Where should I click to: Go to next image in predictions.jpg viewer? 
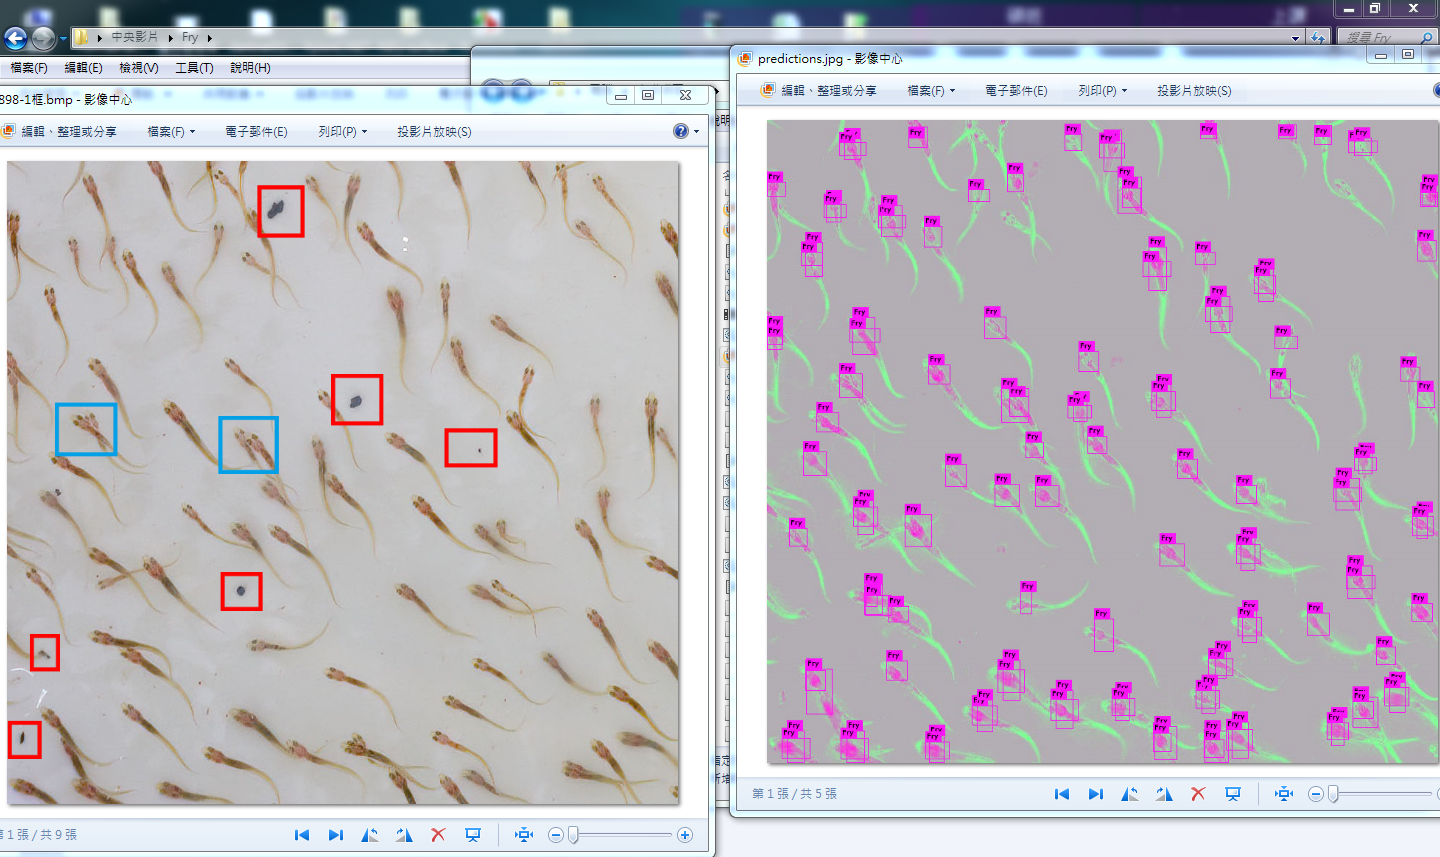point(1096,794)
